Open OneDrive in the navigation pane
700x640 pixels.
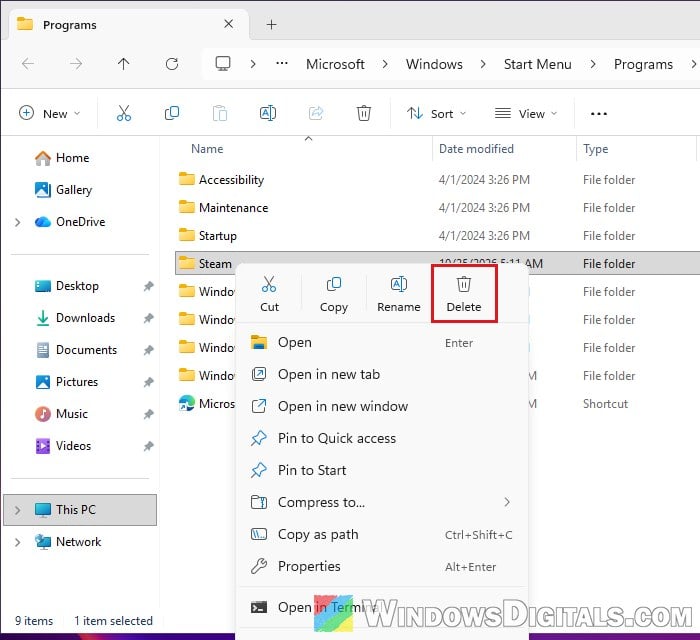[x=70, y=222]
